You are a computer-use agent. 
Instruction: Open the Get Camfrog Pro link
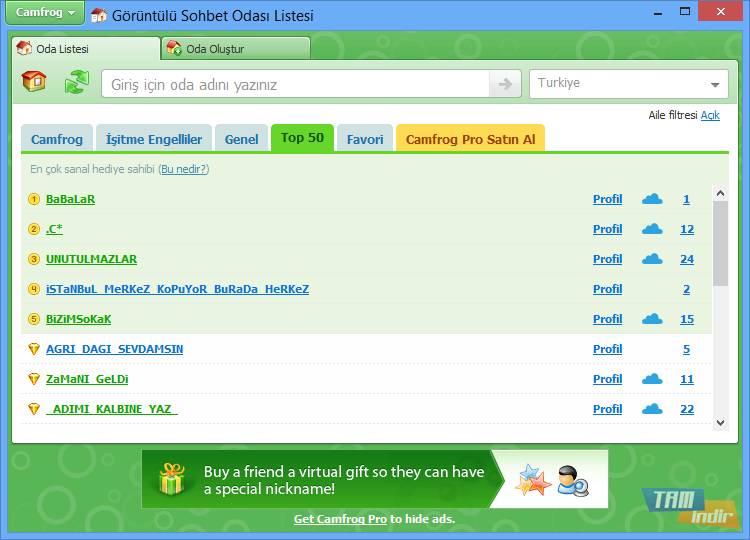[340, 519]
